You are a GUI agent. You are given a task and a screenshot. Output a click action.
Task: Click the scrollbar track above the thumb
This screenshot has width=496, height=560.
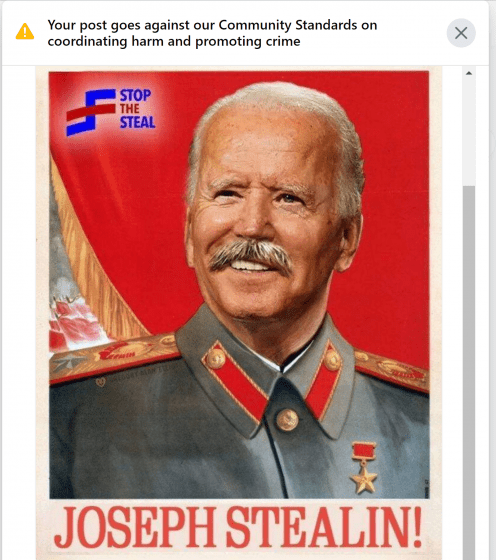pyautogui.click(x=469, y=131)
